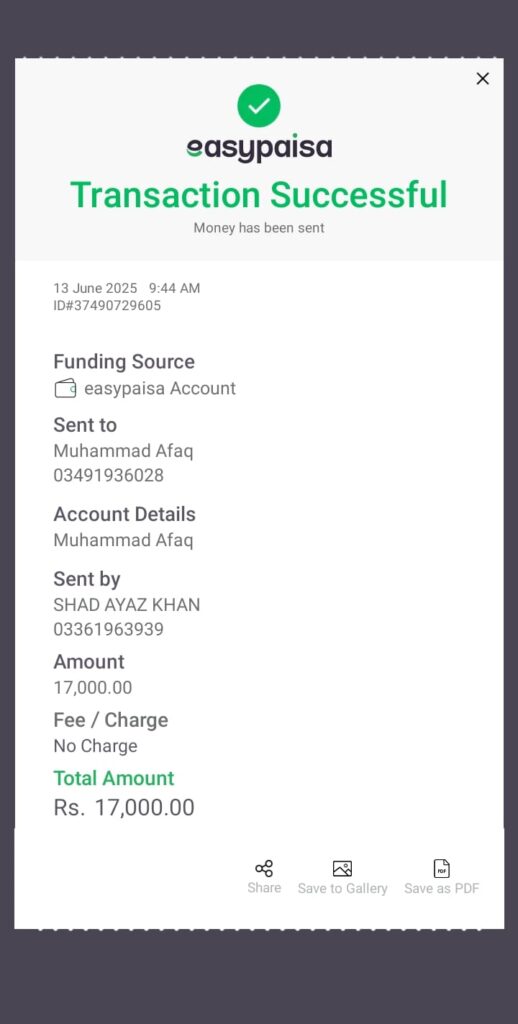Tap the Funding Source label

[x=124, y=362]
